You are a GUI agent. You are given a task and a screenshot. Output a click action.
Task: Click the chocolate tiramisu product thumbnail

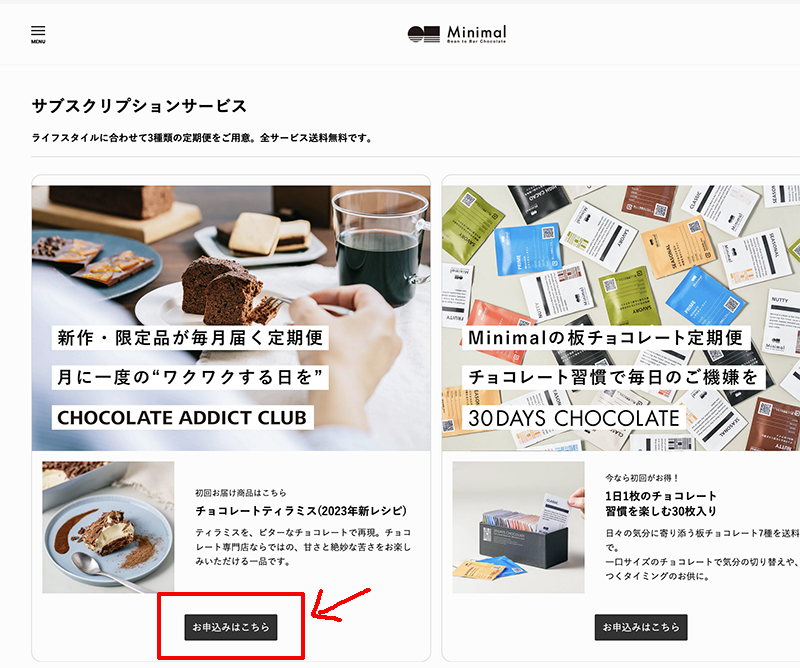pyautogui.click(x=108, y=527)
